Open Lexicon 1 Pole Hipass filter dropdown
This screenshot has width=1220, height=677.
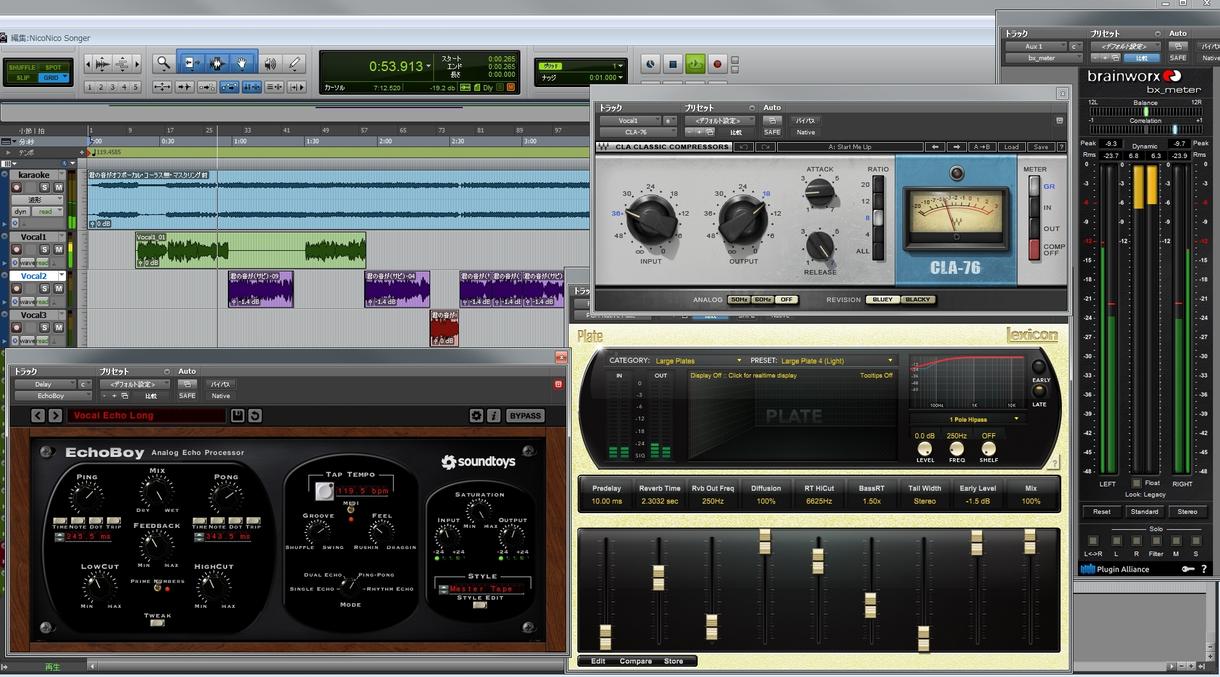pos(967,419)
